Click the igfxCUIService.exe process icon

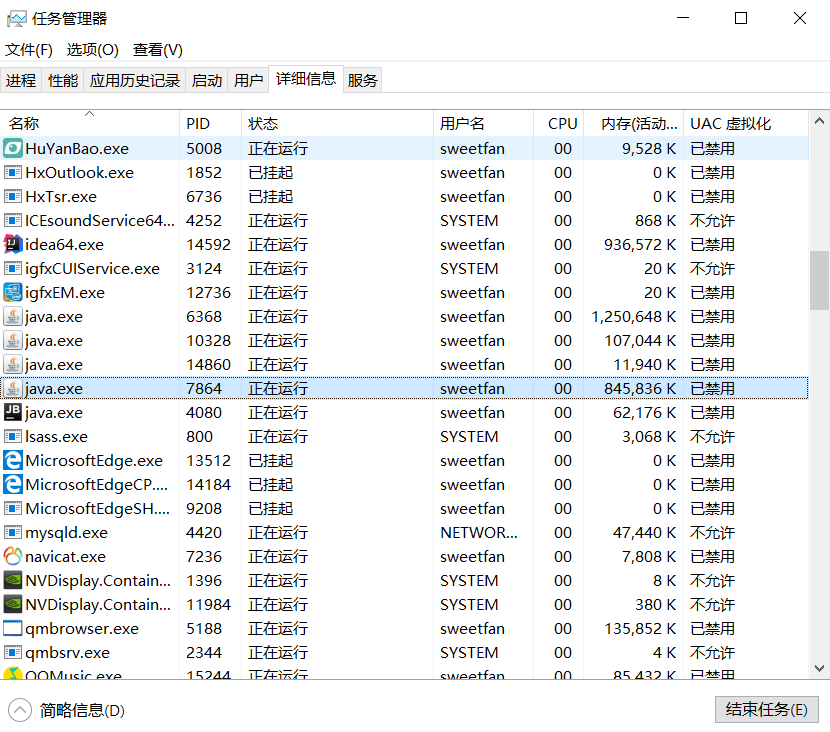[x=13, y=269]
